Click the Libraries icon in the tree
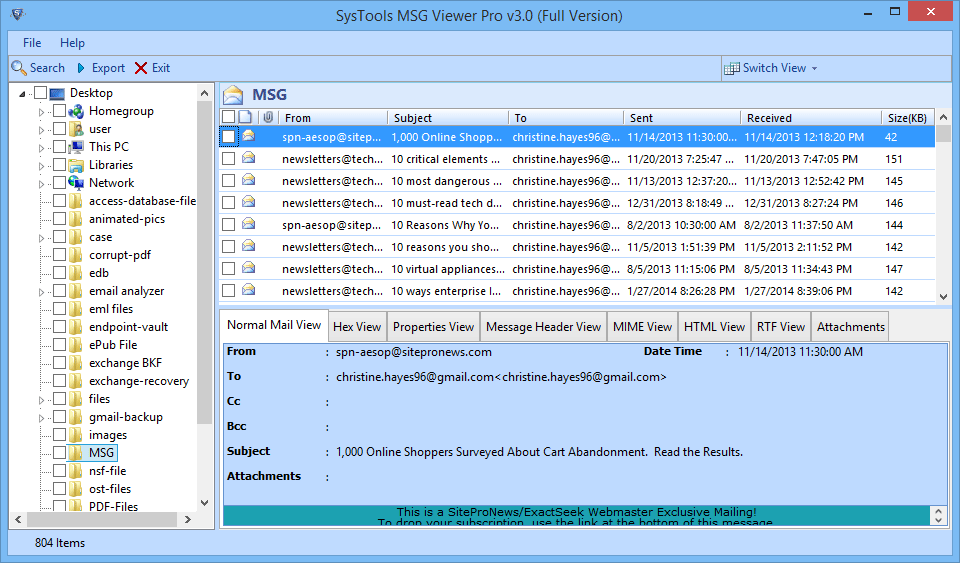This screenshot has height=563, width=960. coord(76,165)
